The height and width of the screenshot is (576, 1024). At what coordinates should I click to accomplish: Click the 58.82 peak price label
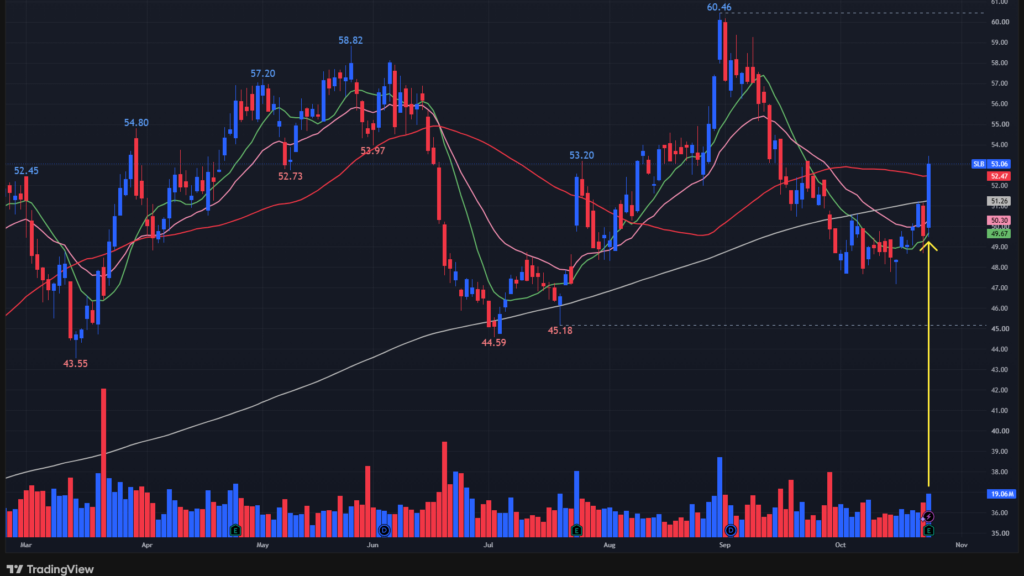[x=351, y=40]
